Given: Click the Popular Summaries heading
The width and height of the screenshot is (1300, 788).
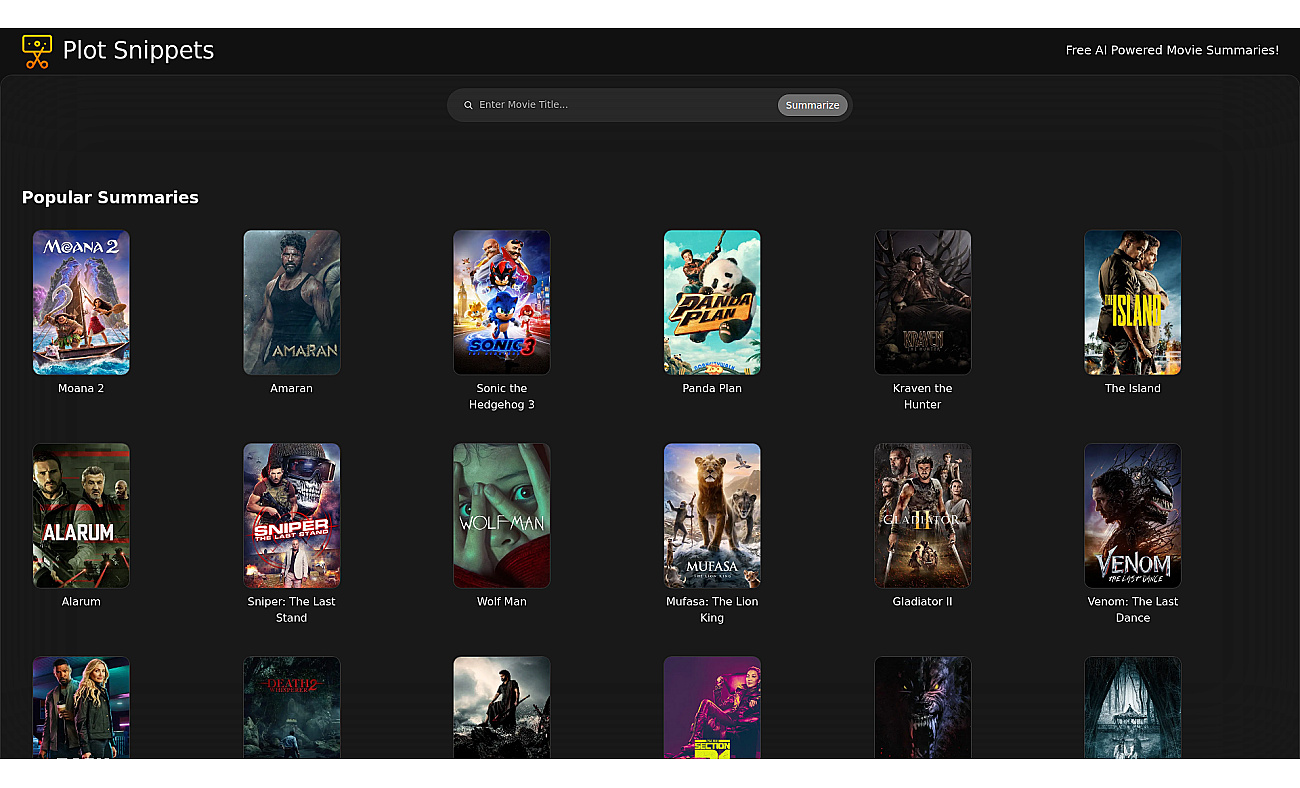Looking at the screenshot, I should [110, 197].
